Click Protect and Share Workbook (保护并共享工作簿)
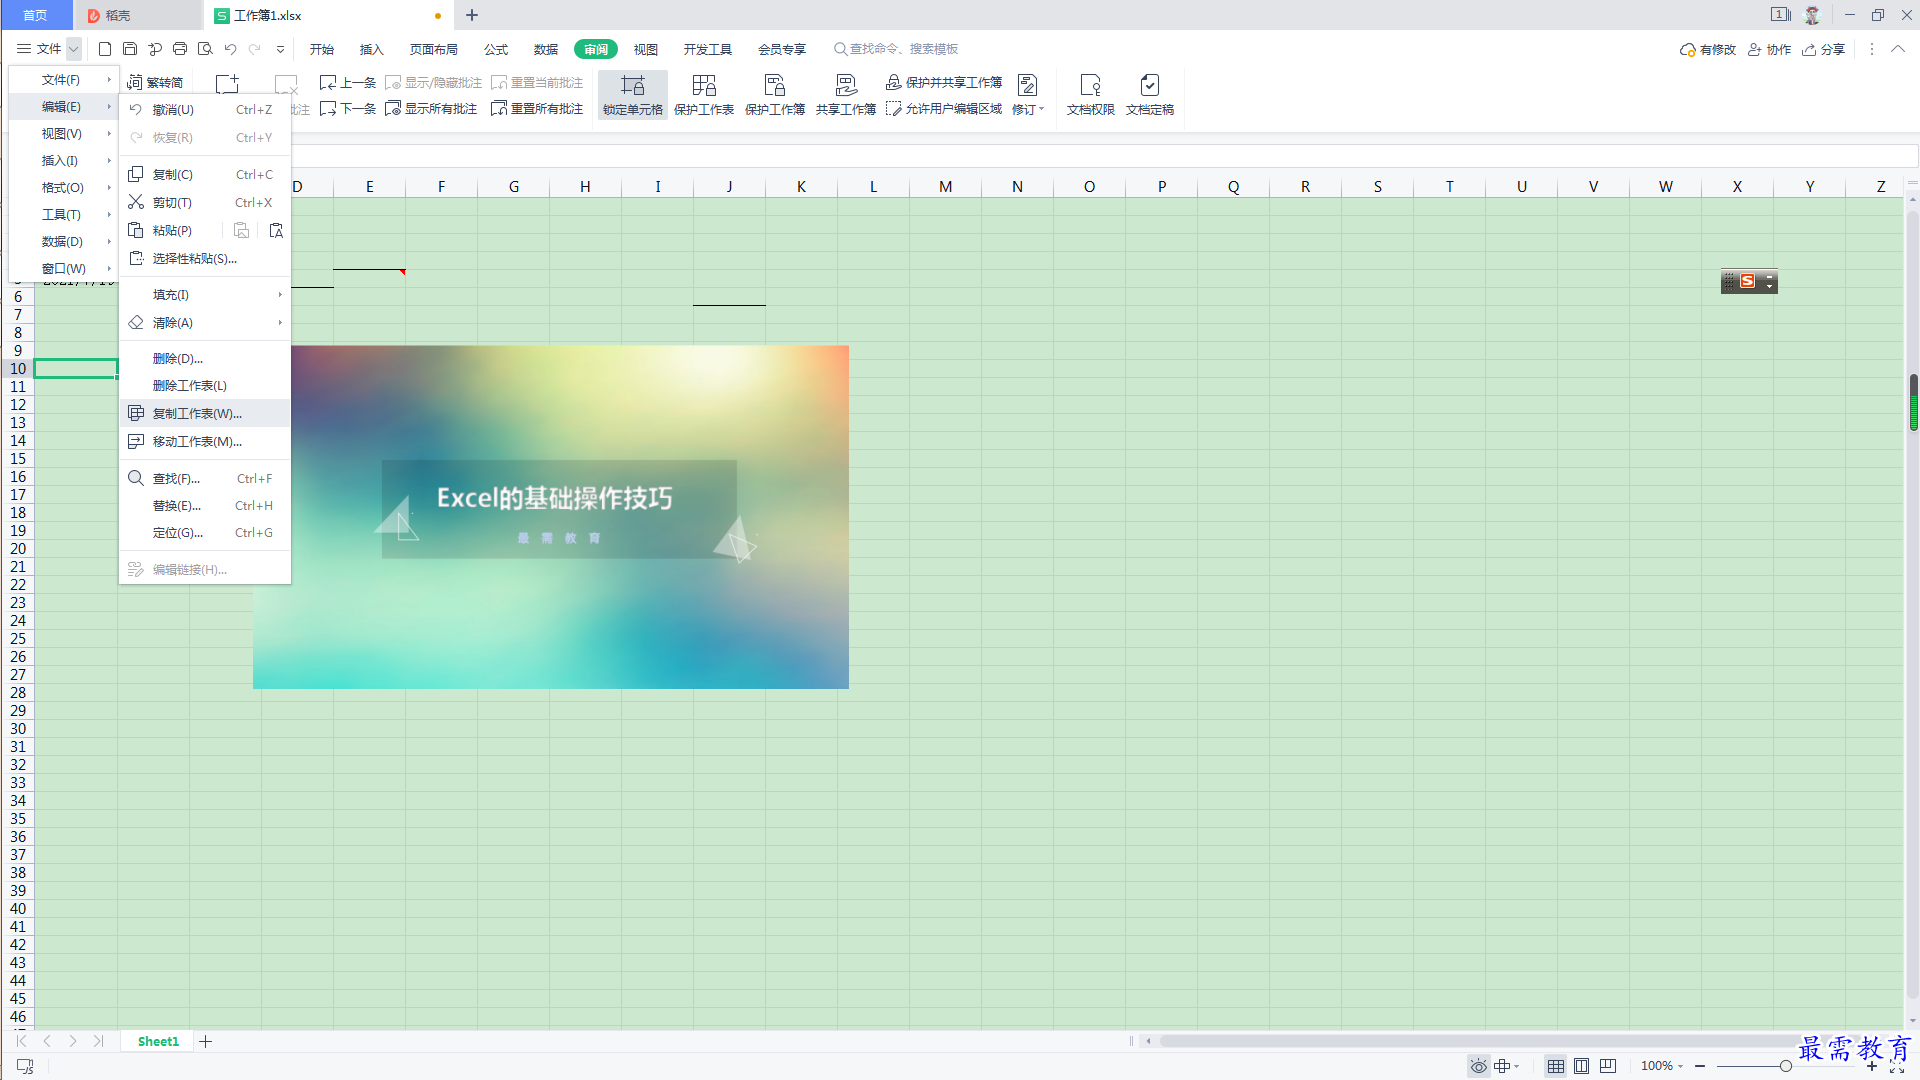1920x1080 pixels. click(944, 82)
